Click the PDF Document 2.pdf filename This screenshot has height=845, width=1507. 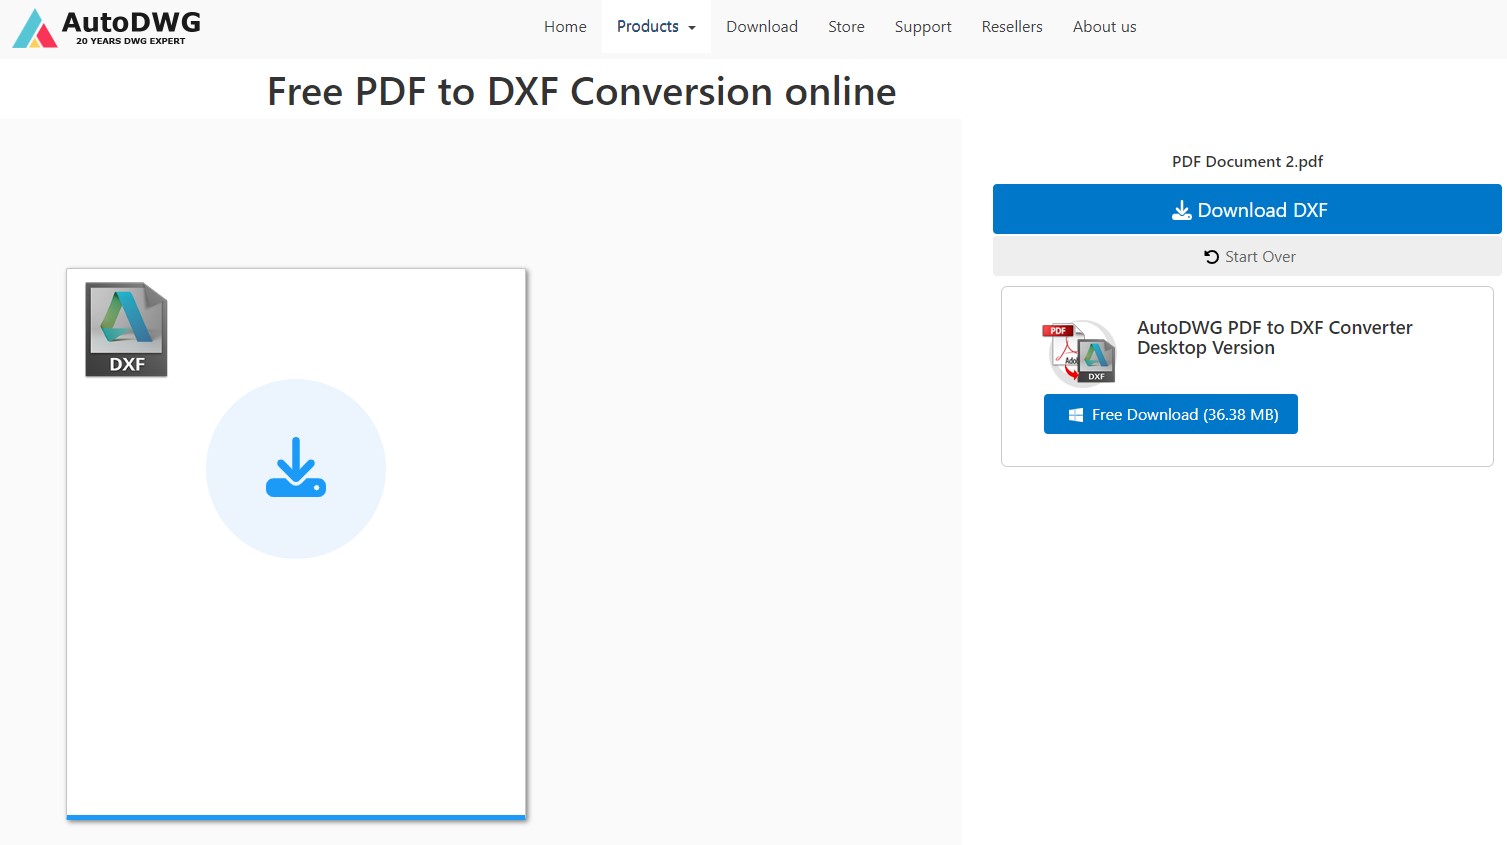1247,161
